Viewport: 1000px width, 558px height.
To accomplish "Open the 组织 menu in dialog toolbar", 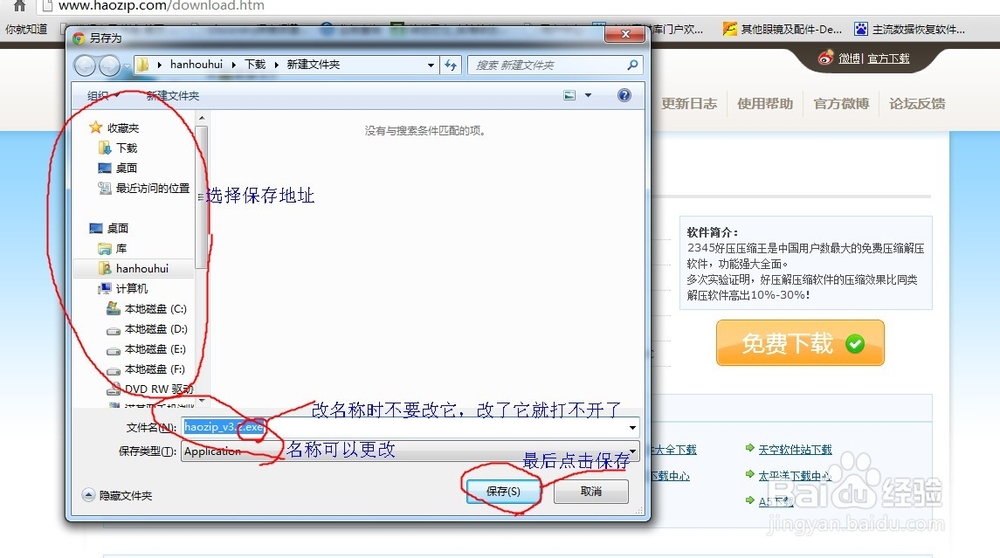I will coord(103,96).
